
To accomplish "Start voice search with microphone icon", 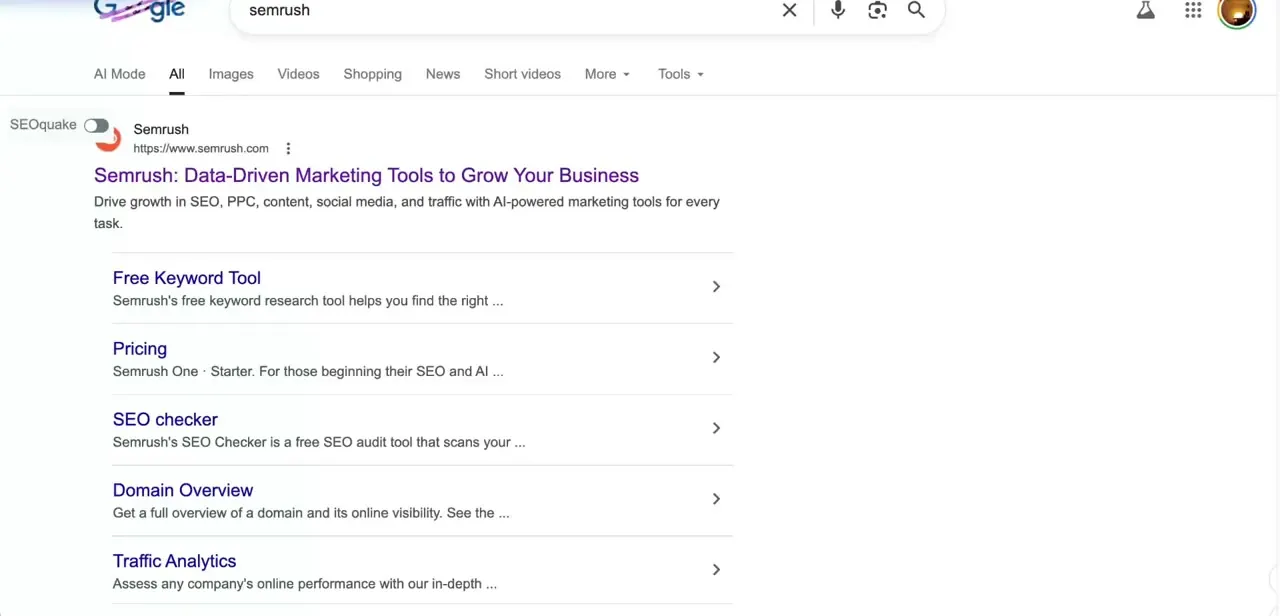I will click(838, 10).
